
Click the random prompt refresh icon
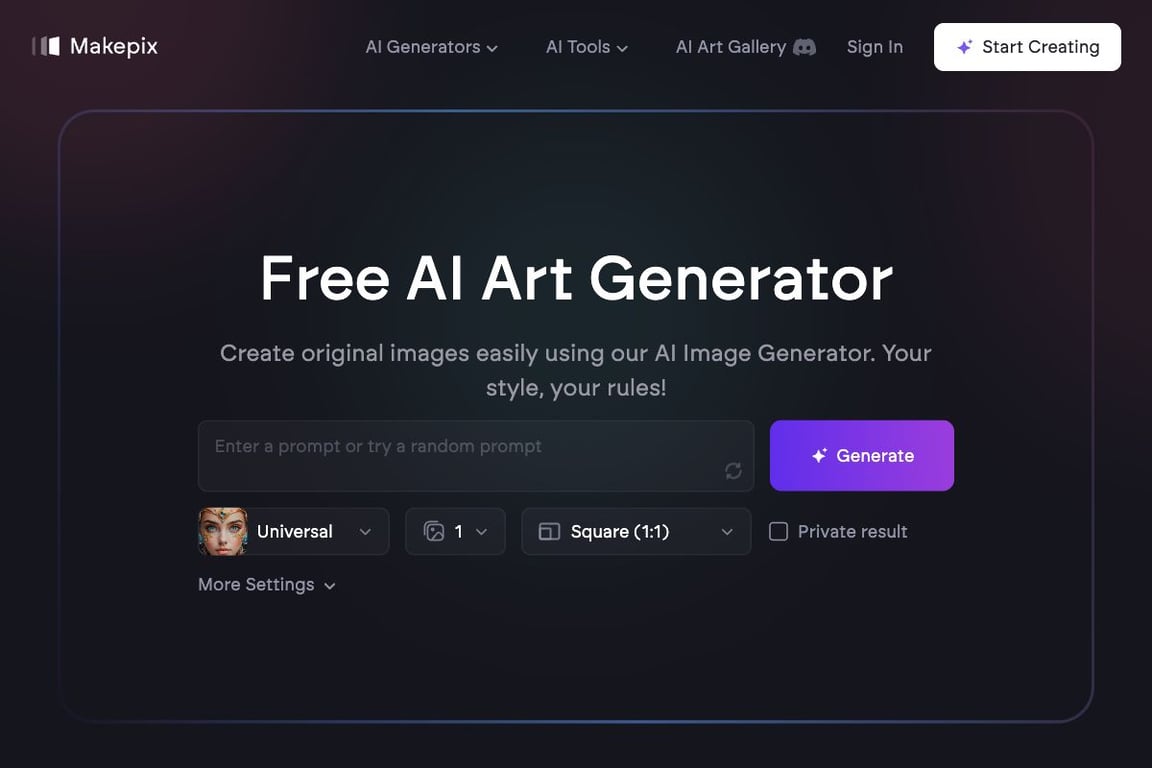coord(733,470)
